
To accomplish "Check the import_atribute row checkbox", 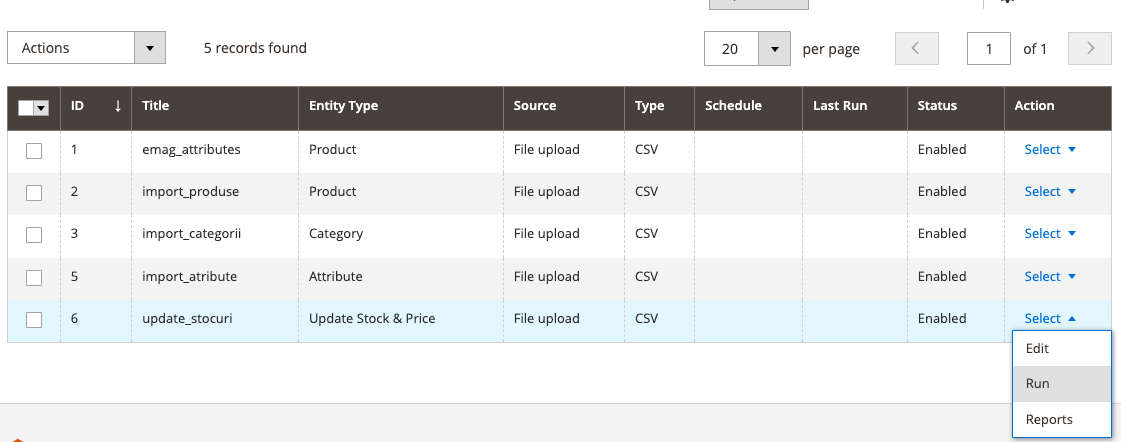I will [x=34, y=278].
